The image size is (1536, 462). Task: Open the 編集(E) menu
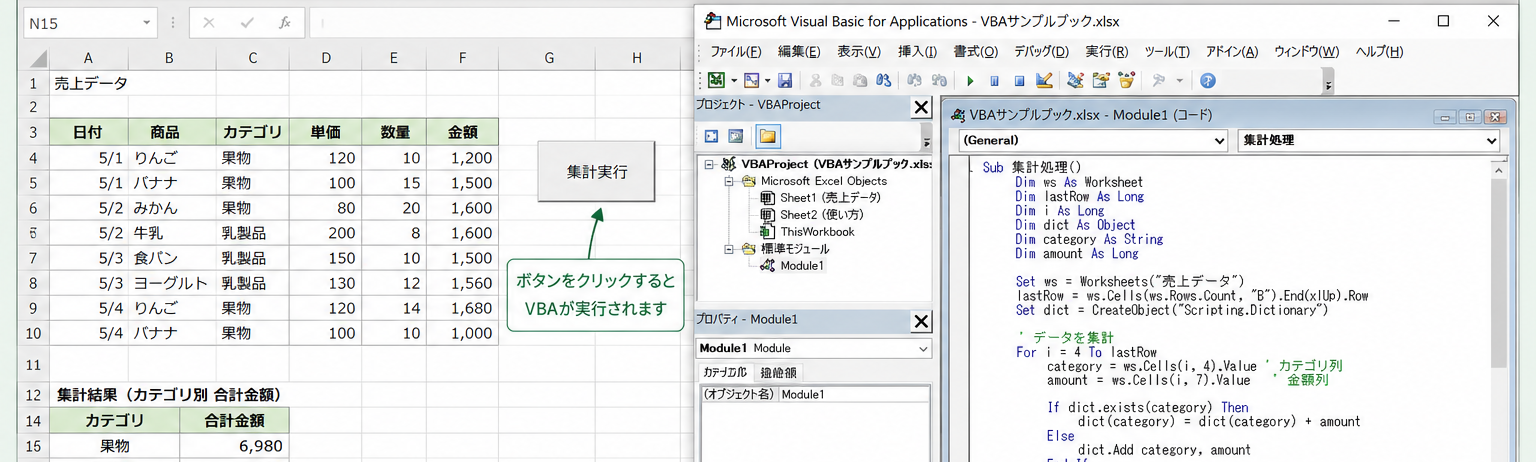[x=799, y=52]
